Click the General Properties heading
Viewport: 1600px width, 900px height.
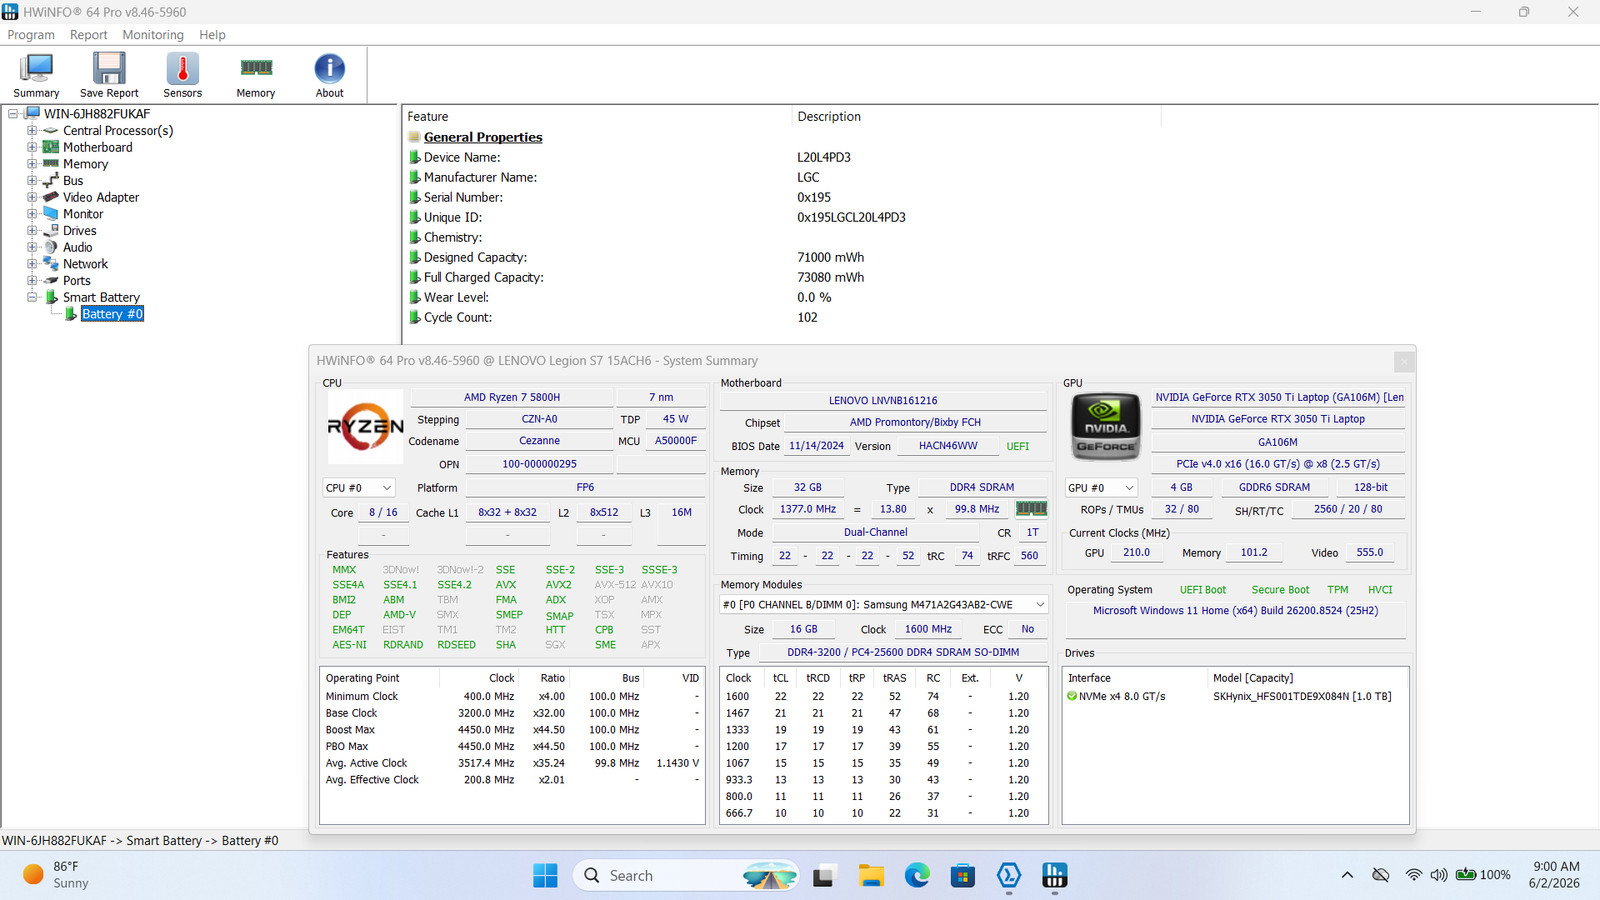(x=483, y=137)
